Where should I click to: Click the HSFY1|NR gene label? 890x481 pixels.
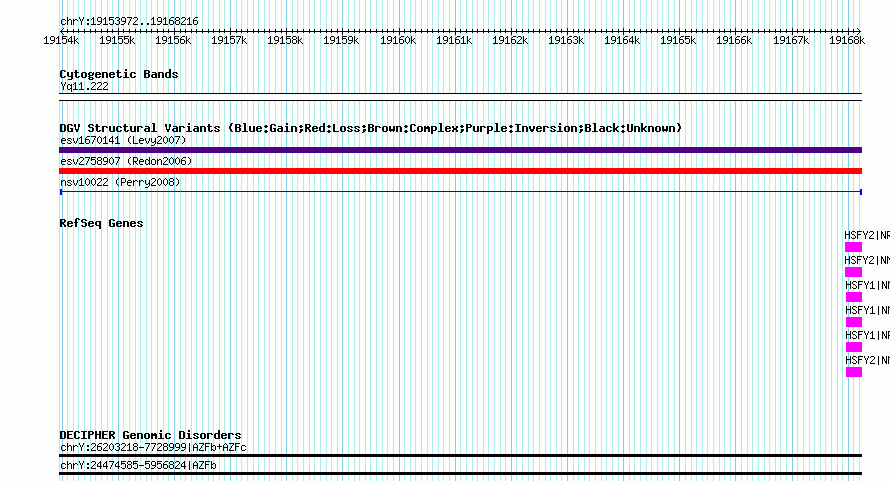[867, 335]
